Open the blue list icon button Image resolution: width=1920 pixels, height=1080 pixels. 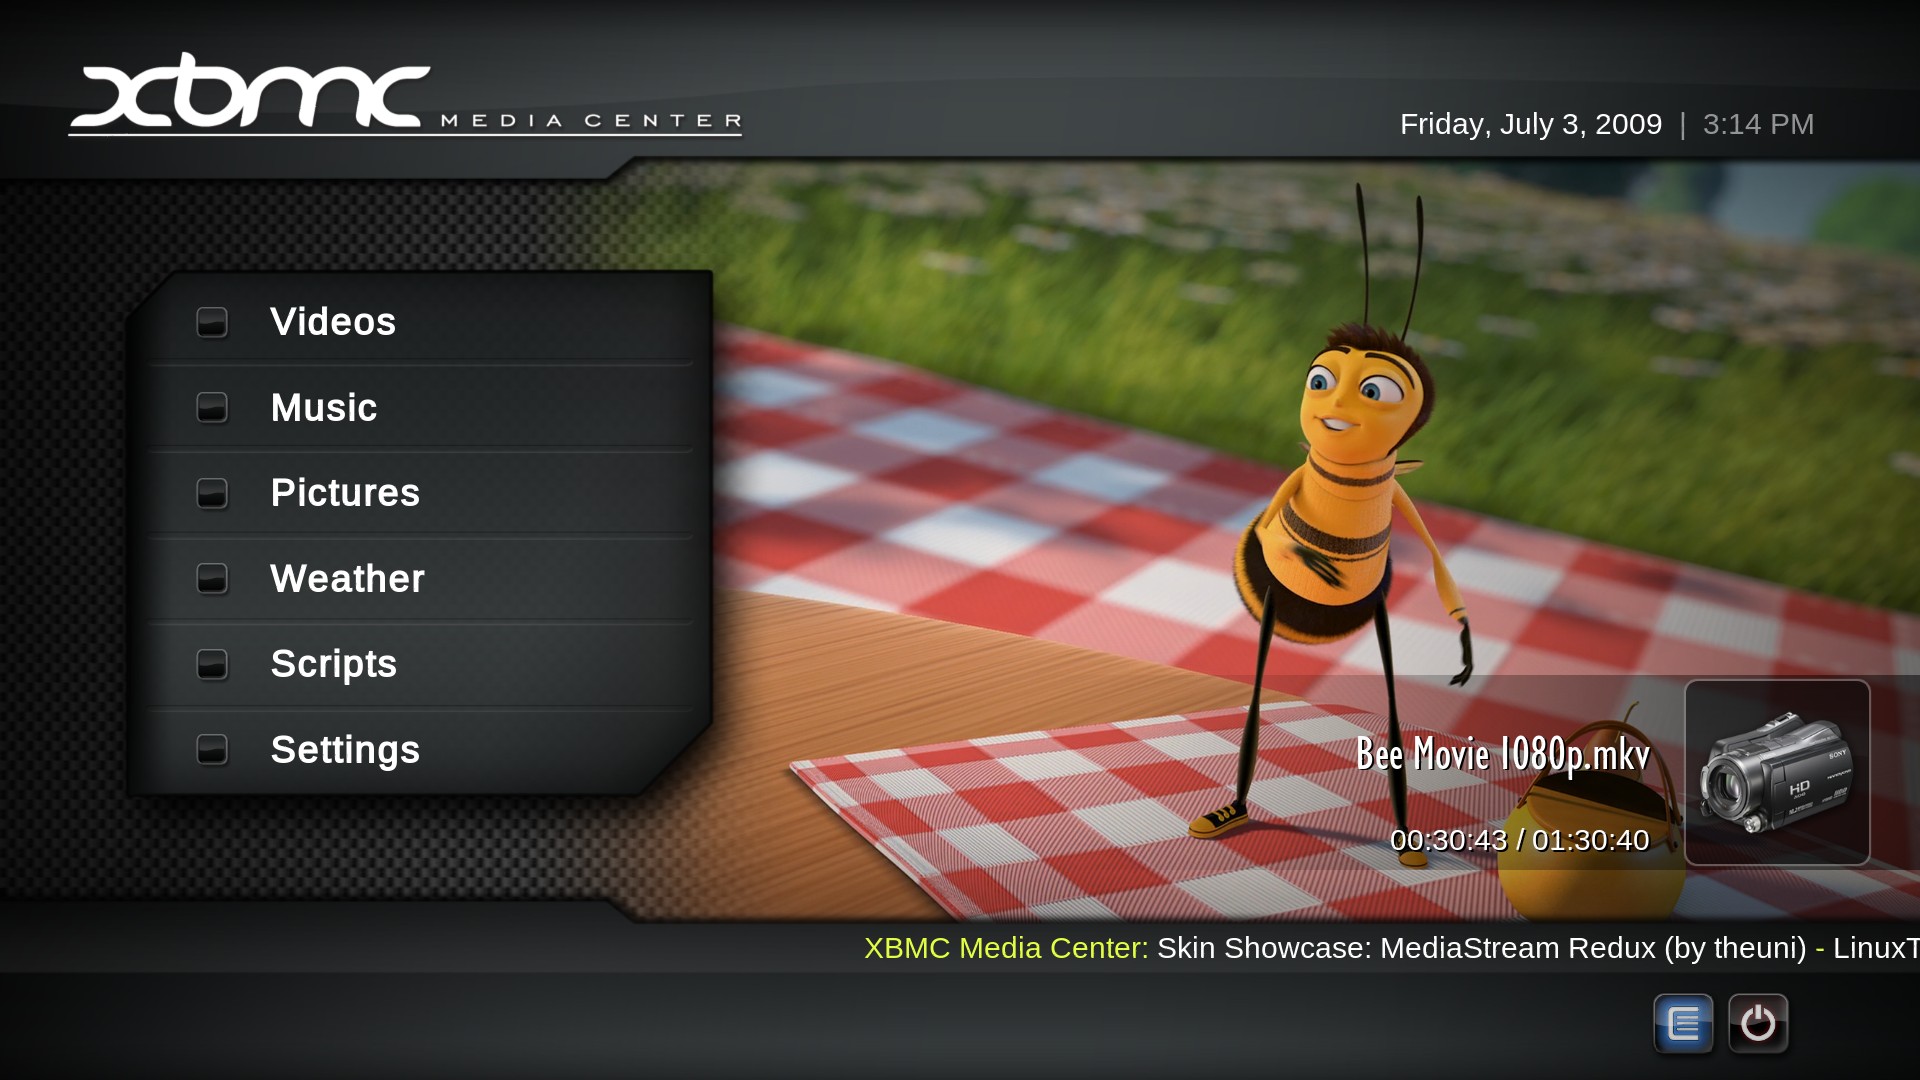click(x=1683, y=1023)
